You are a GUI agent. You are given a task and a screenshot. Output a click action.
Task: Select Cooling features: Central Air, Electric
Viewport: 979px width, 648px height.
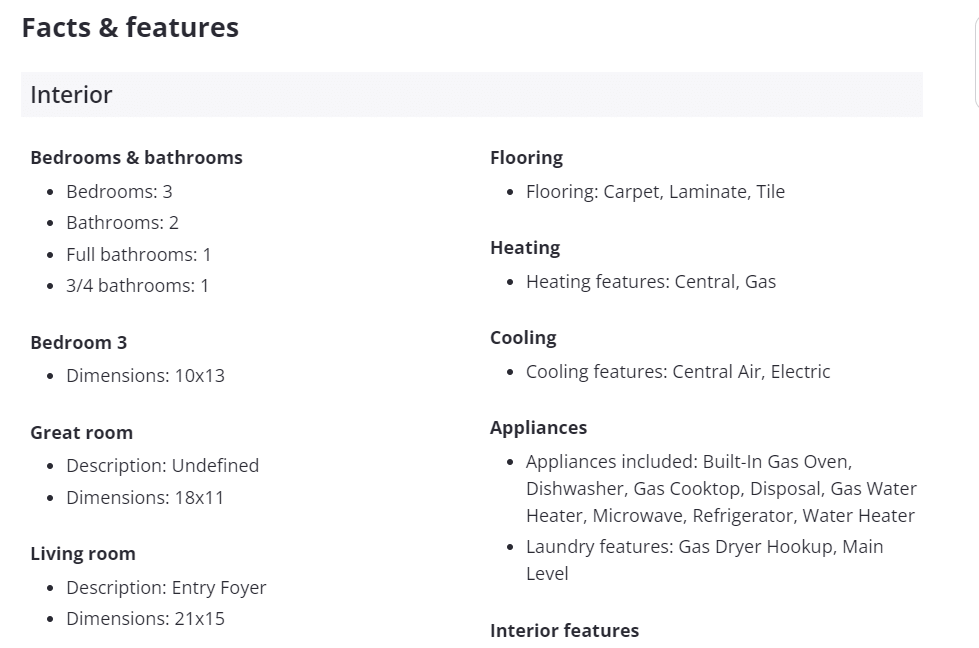pyautogui.click(x=678, y=372)
